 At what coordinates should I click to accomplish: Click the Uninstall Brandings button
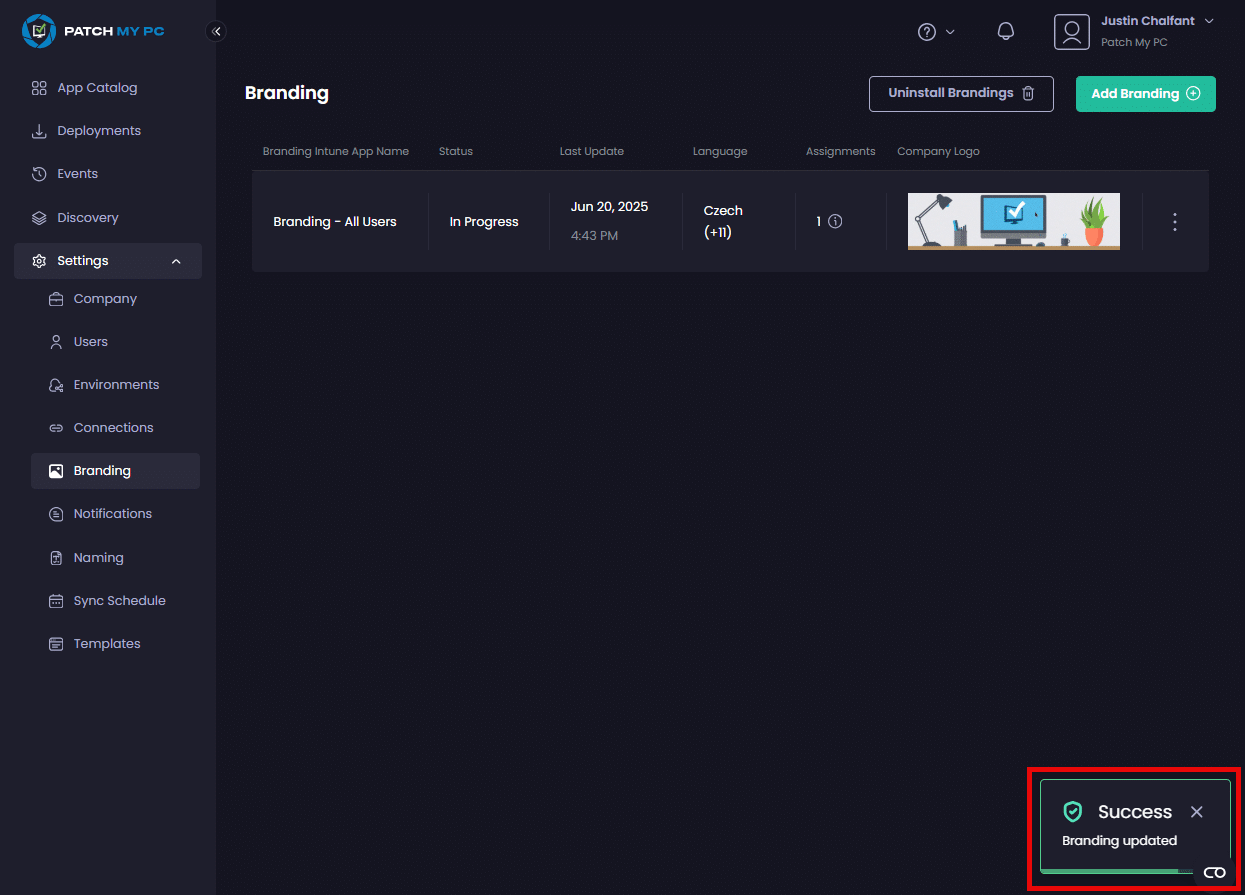960,93
